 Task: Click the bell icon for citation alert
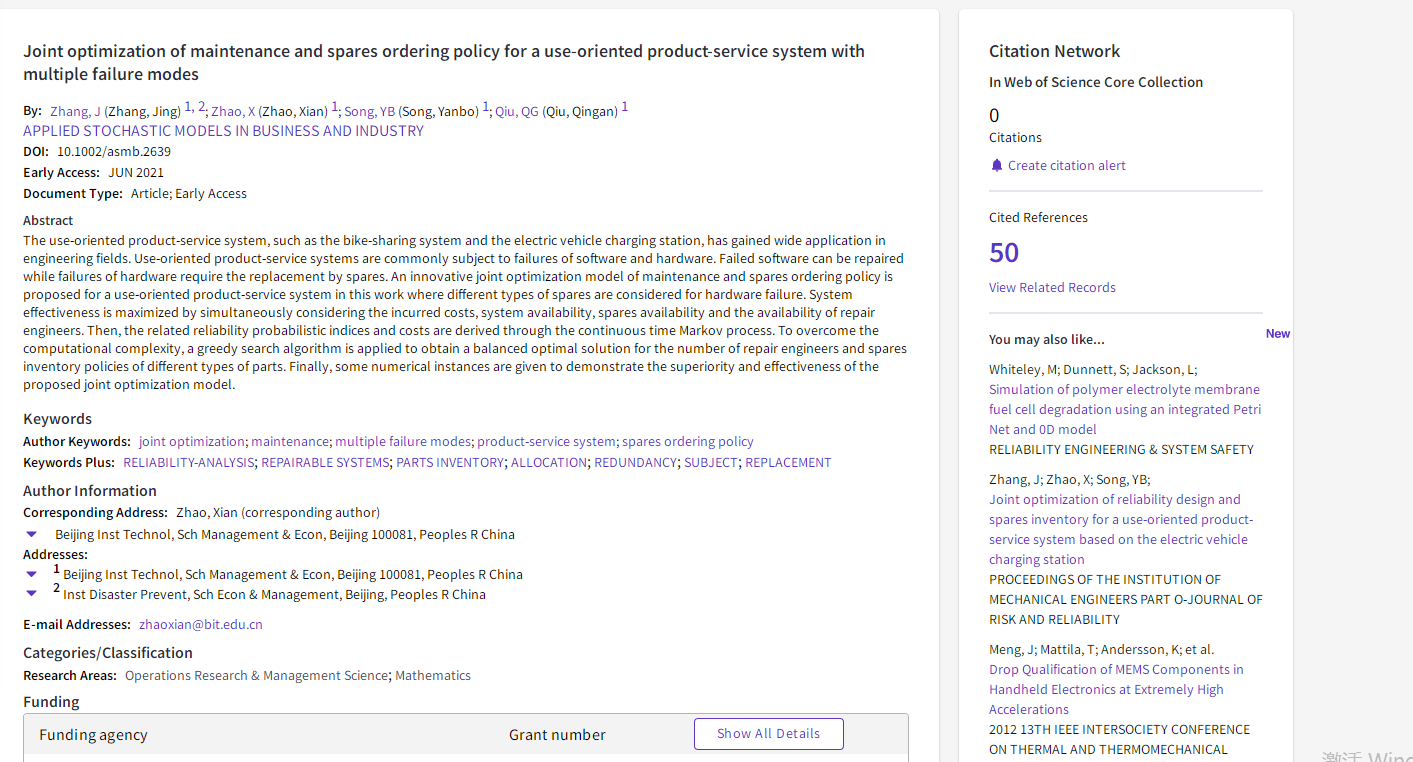(996, 166)
